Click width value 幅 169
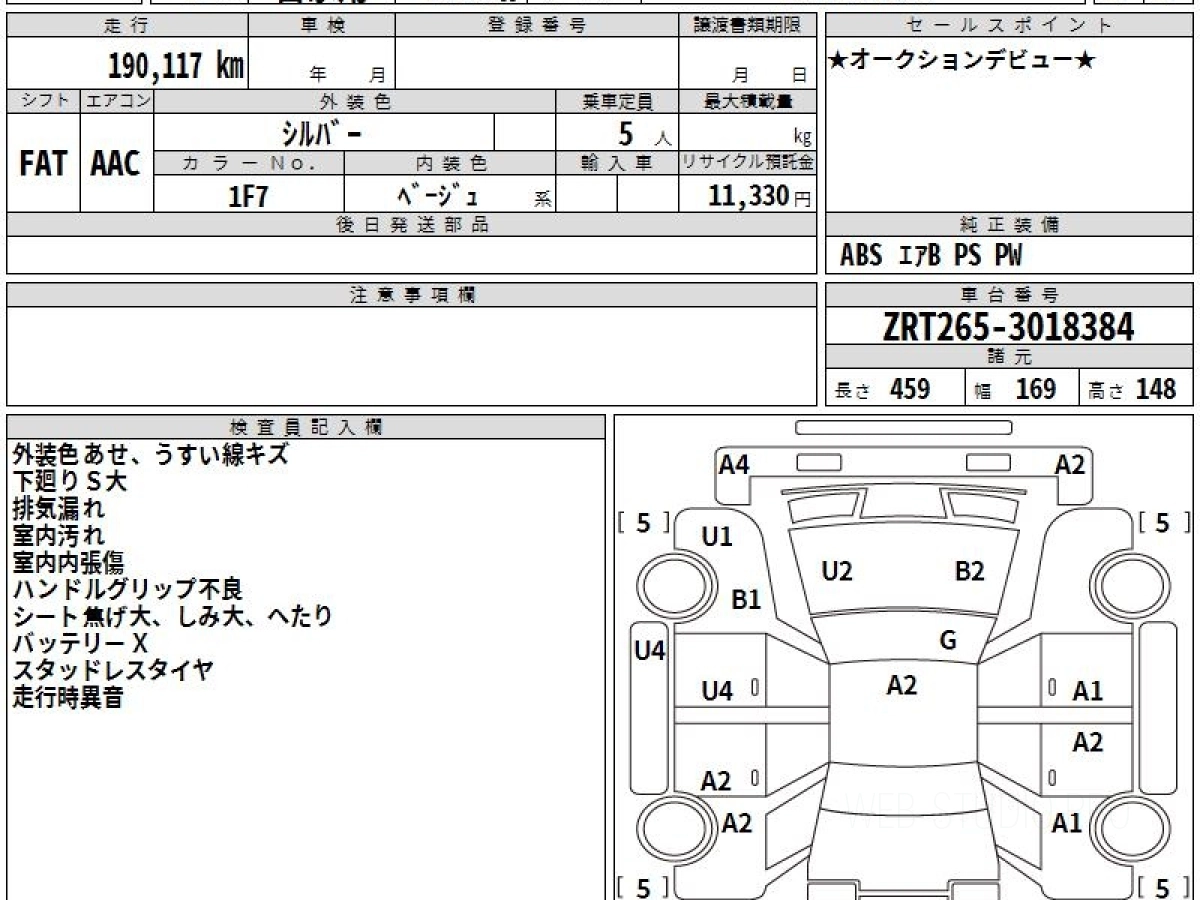 tap(1015, 389)
